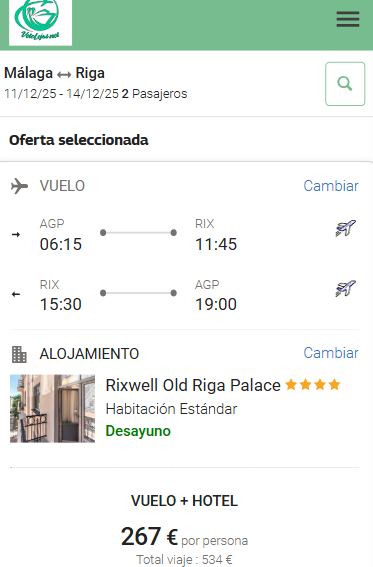Click the building icon beside ALOJAMIENTO
Viewport: 373px width, 567px height.
point(19,354)
